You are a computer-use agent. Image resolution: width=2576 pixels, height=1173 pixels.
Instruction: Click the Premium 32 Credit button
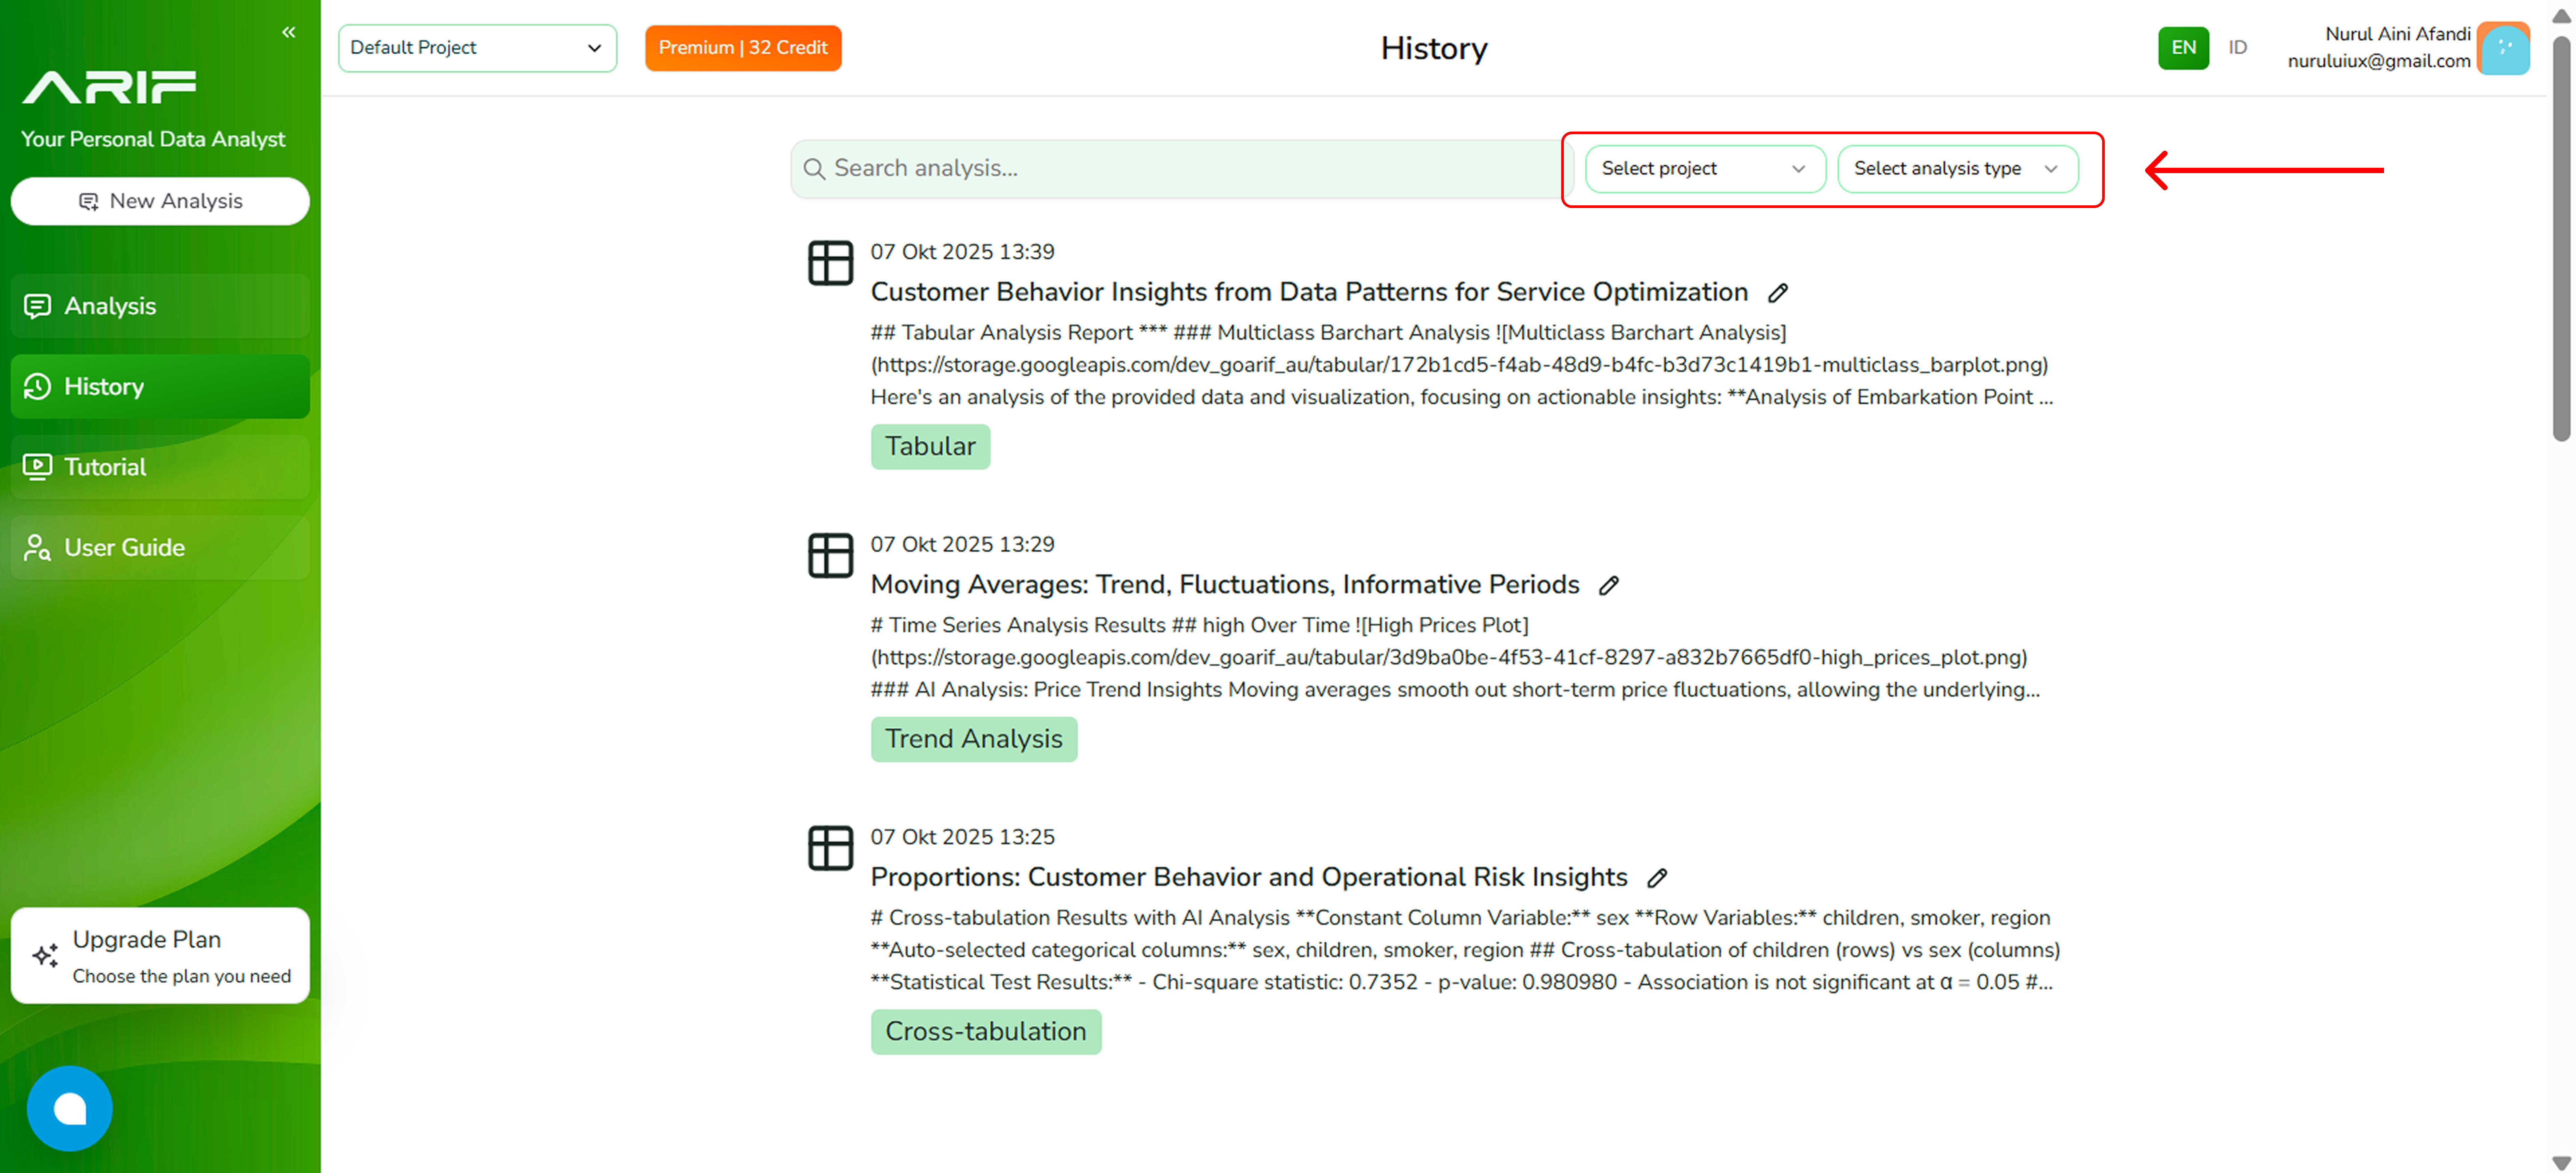743,48
